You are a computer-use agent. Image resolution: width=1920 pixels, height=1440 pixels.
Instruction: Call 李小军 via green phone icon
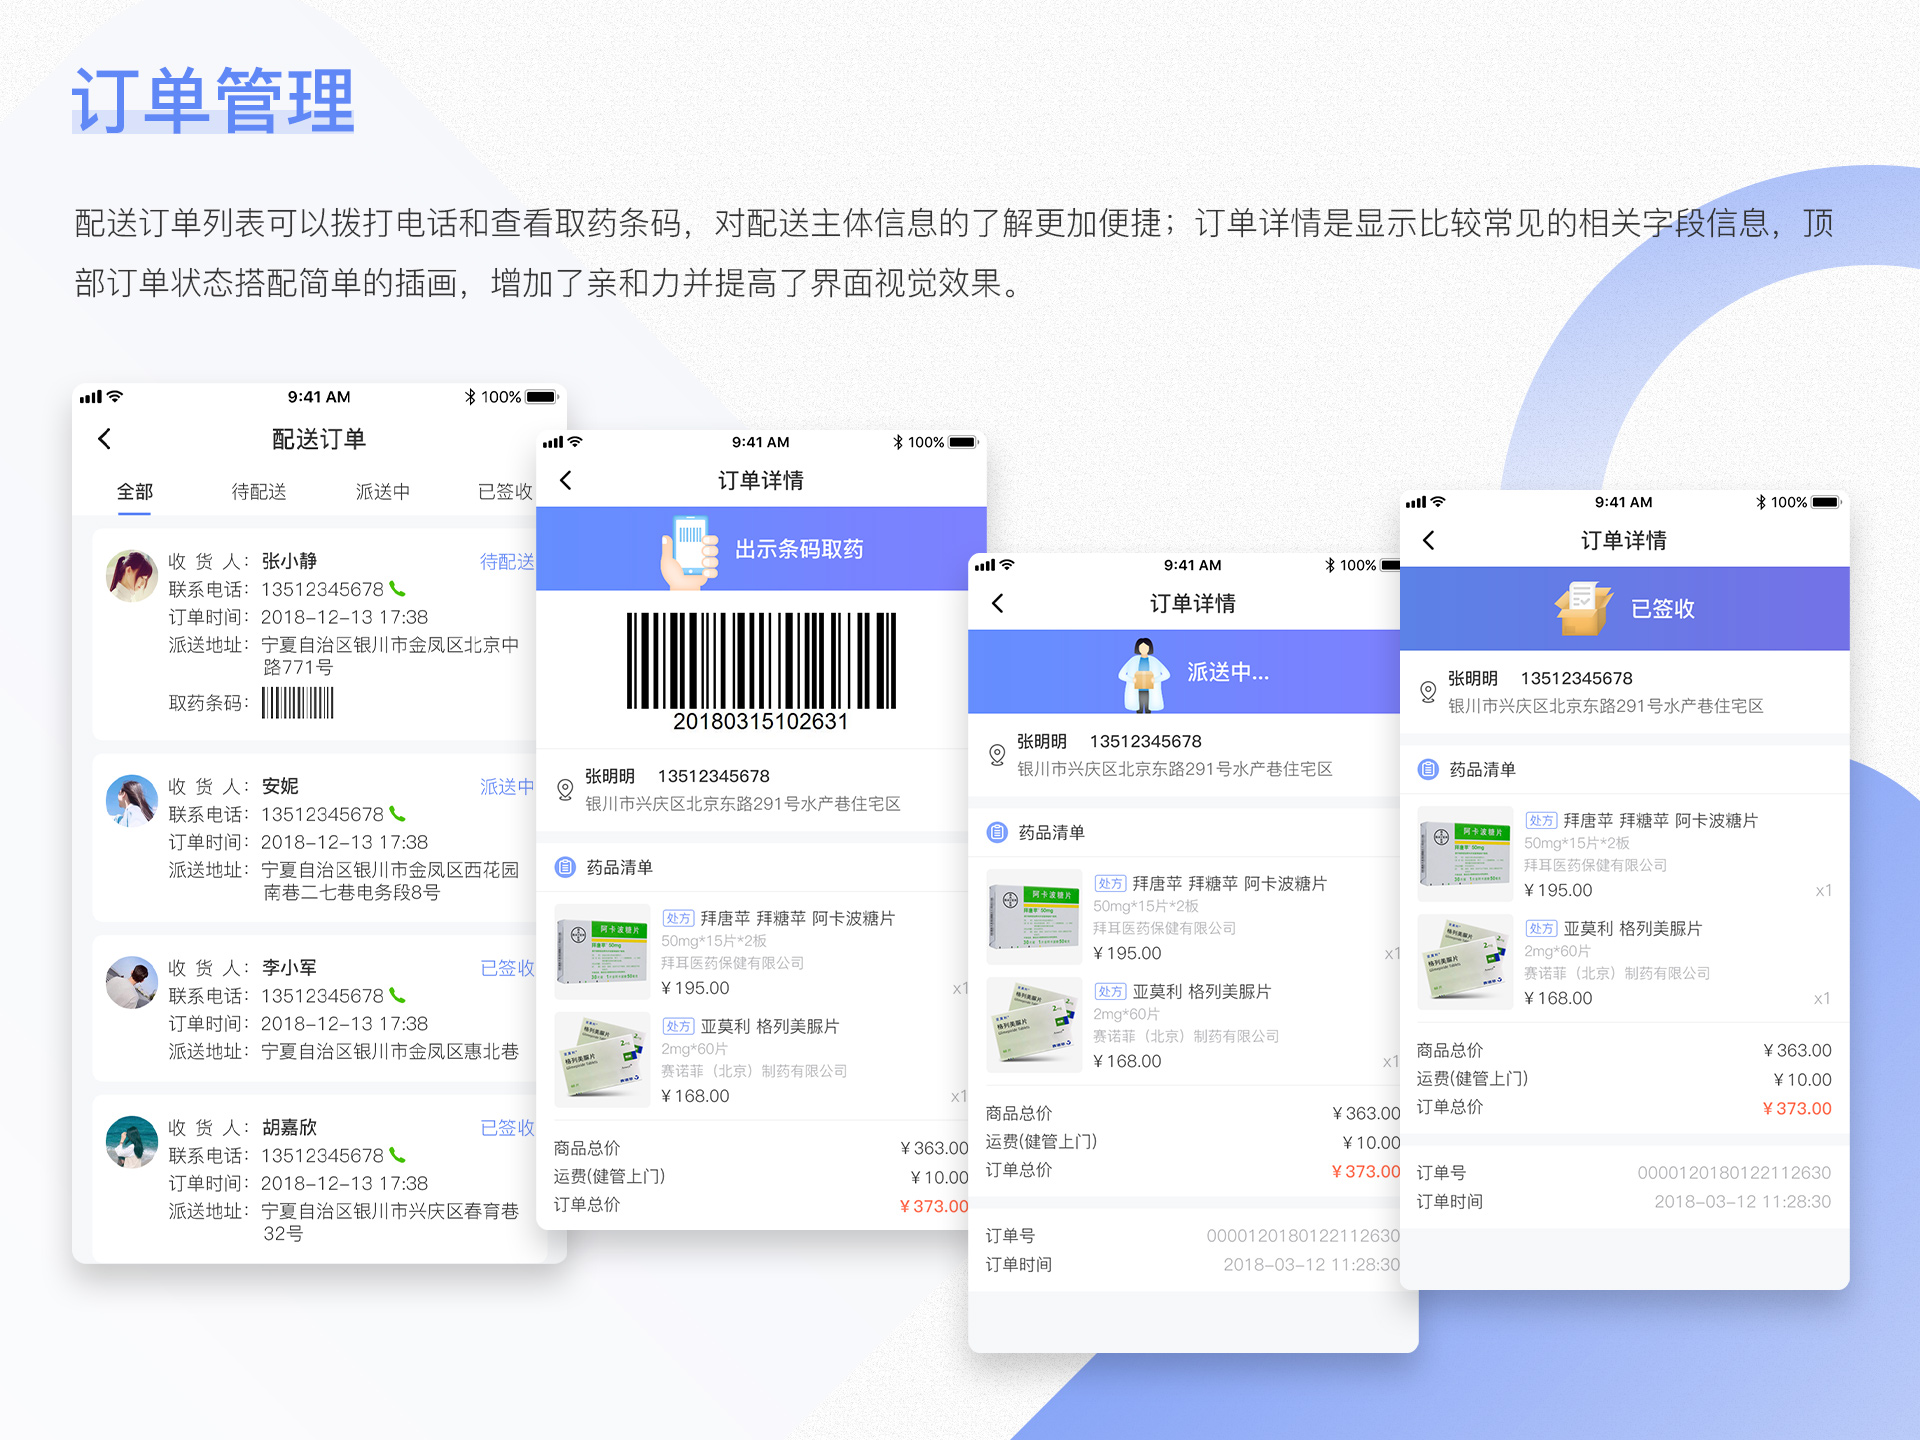(x=397, y=995)
